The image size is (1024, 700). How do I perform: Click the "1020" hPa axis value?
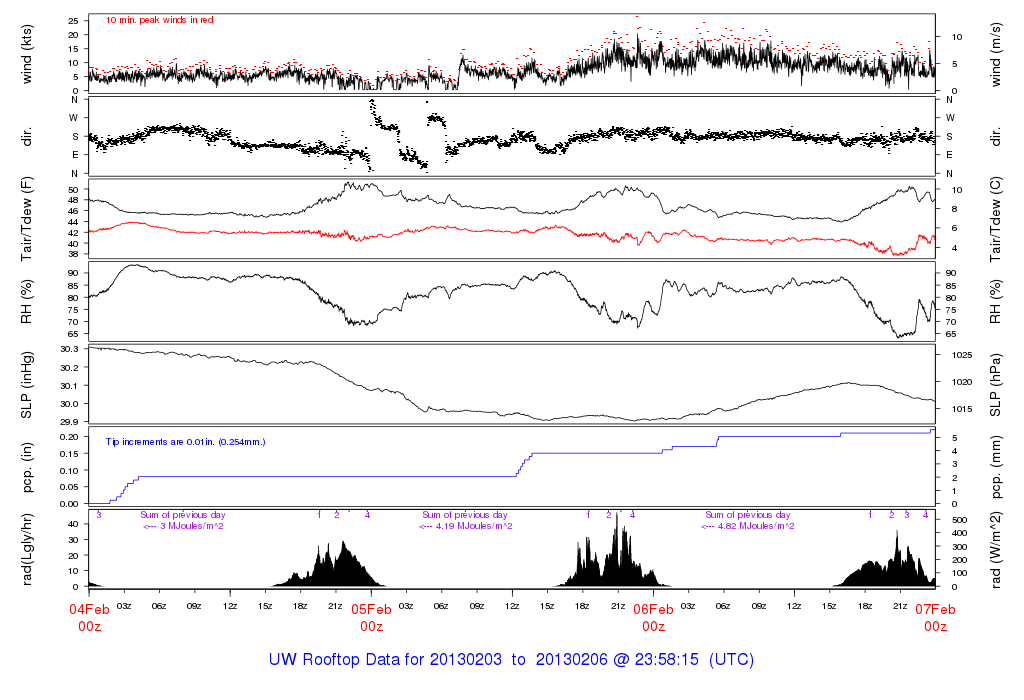(x=962, y=383)
